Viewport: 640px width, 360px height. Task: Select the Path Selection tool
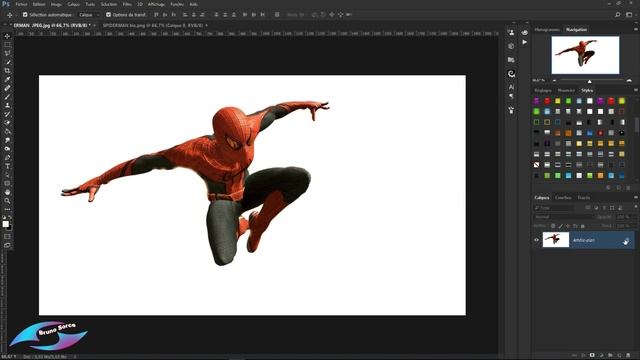pos(7,175)
